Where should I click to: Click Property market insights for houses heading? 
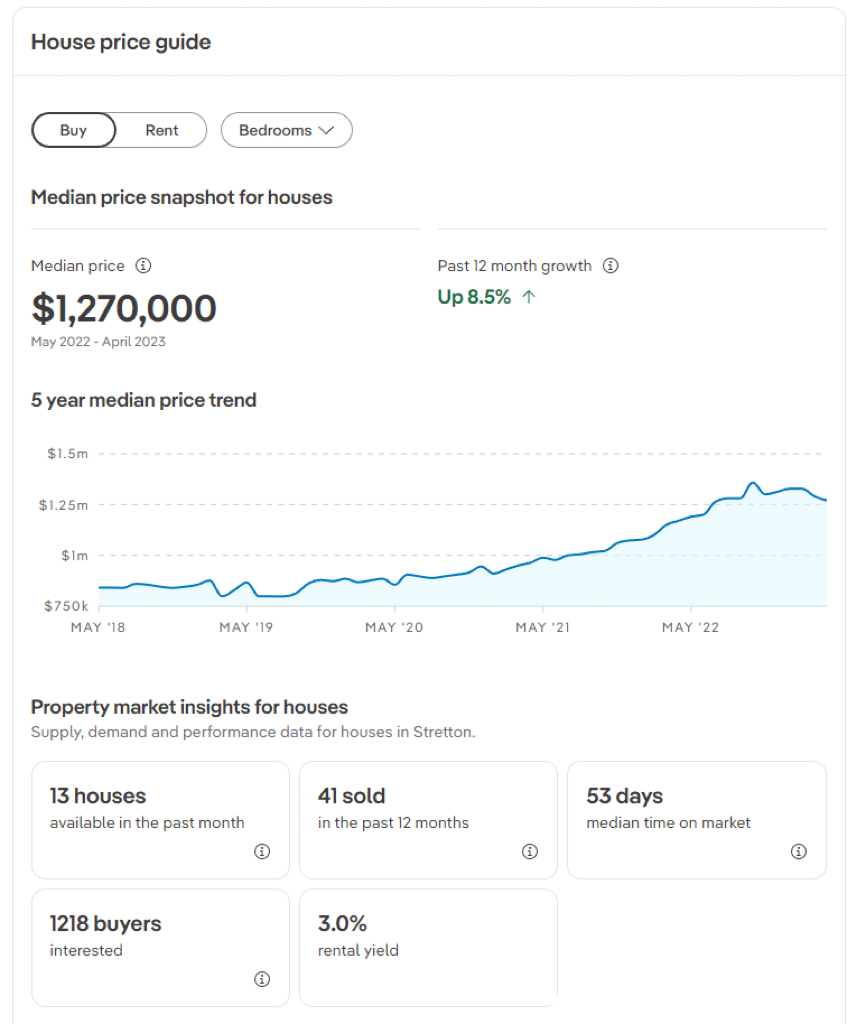(189, 707)
